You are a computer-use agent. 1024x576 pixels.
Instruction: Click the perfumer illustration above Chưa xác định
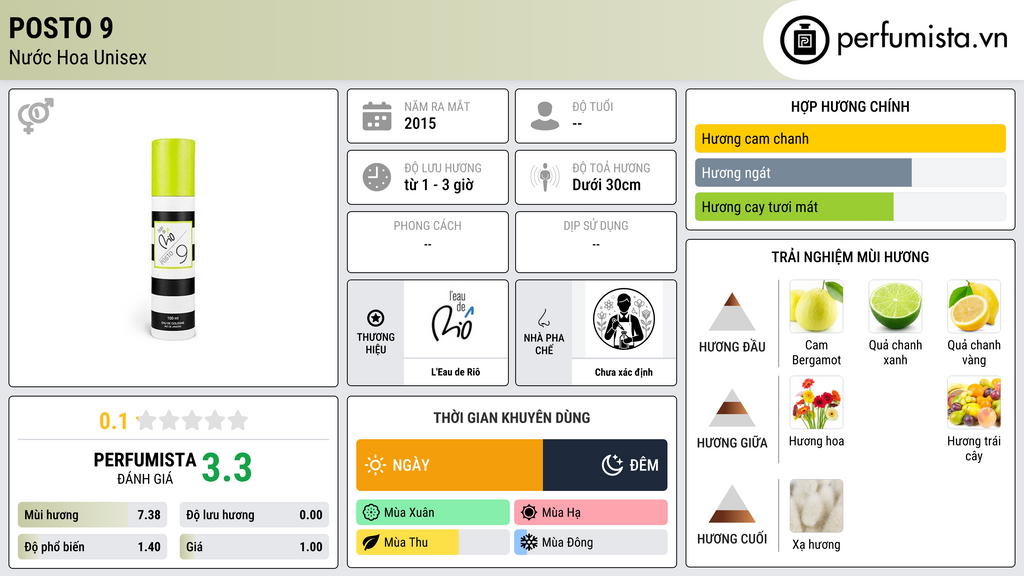(x=624, y=319)
